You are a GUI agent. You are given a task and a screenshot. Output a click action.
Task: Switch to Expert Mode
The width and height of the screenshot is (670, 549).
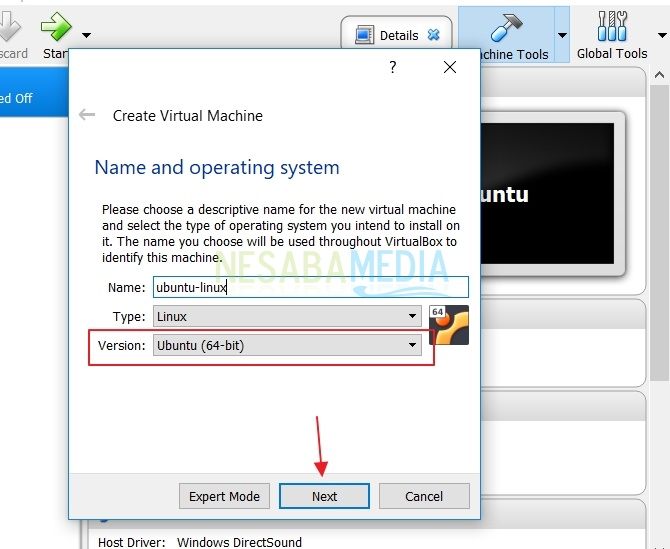click(224, 496)
